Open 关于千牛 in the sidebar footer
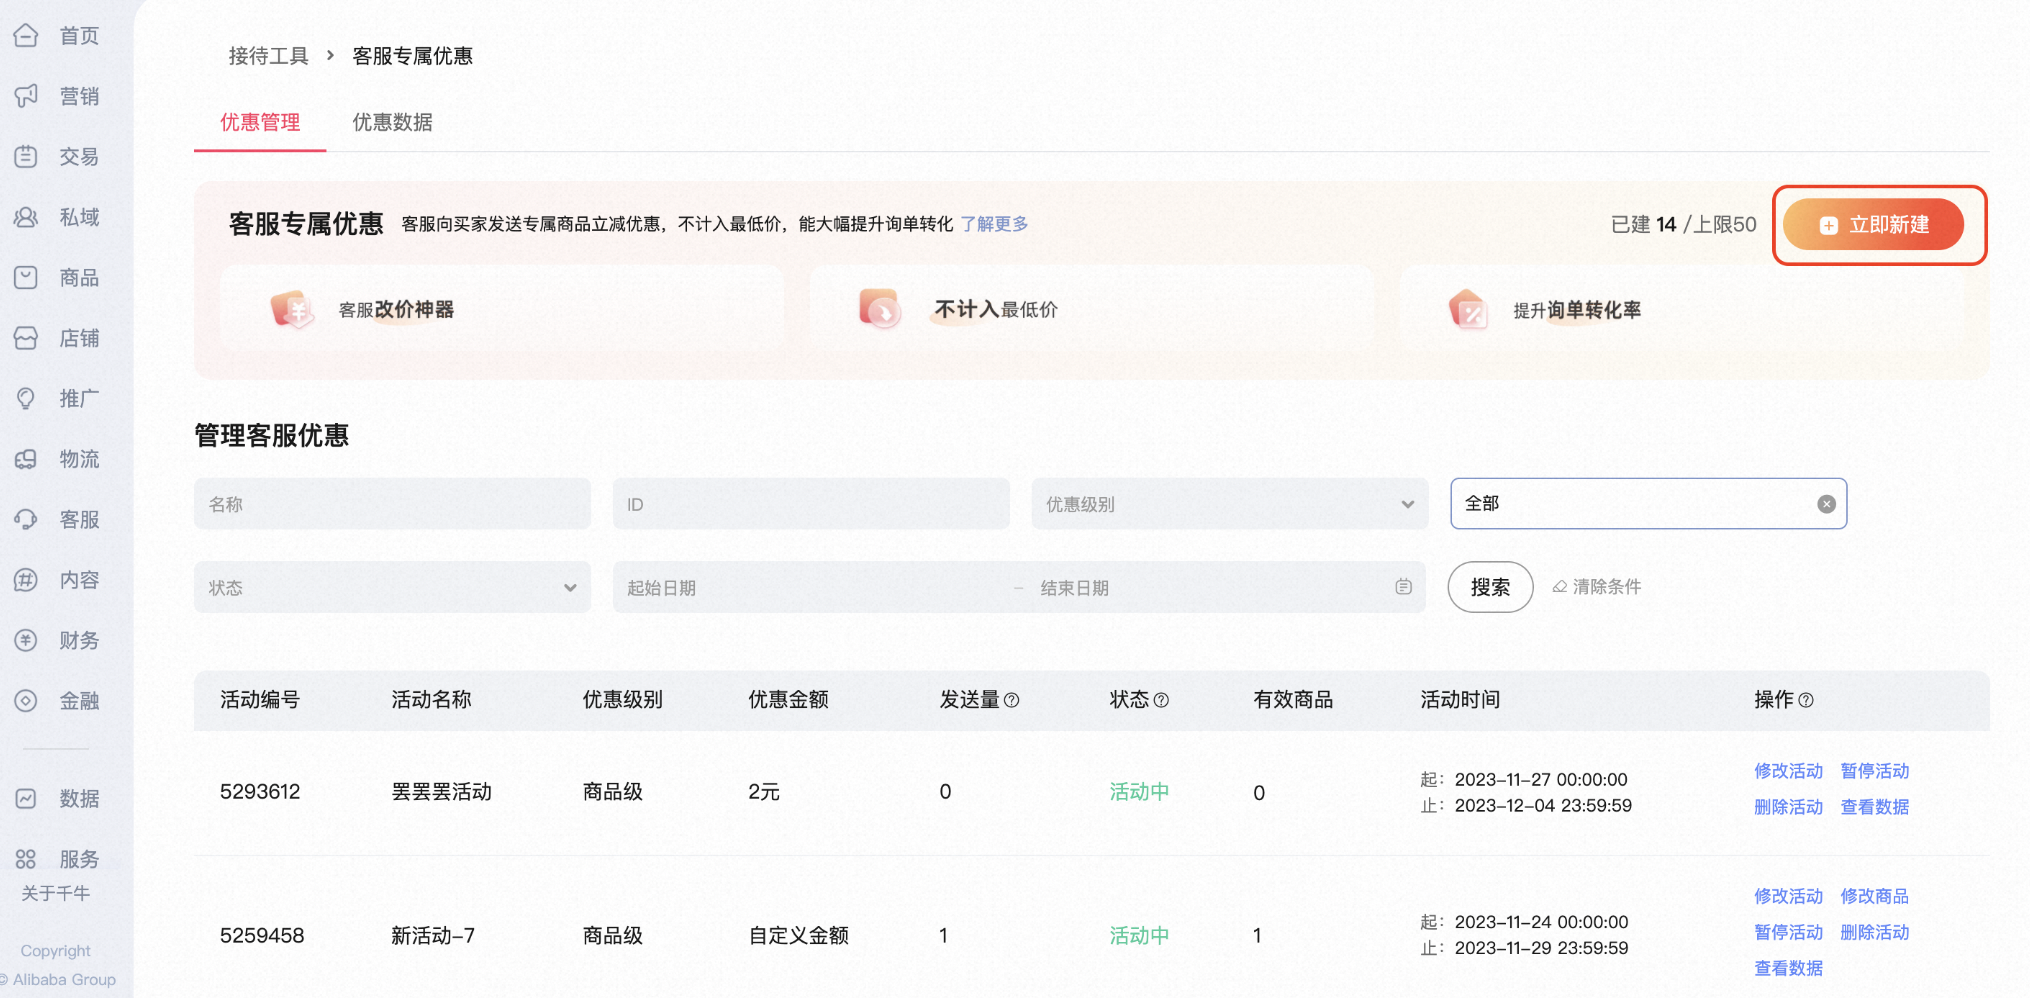 (56, 894)
